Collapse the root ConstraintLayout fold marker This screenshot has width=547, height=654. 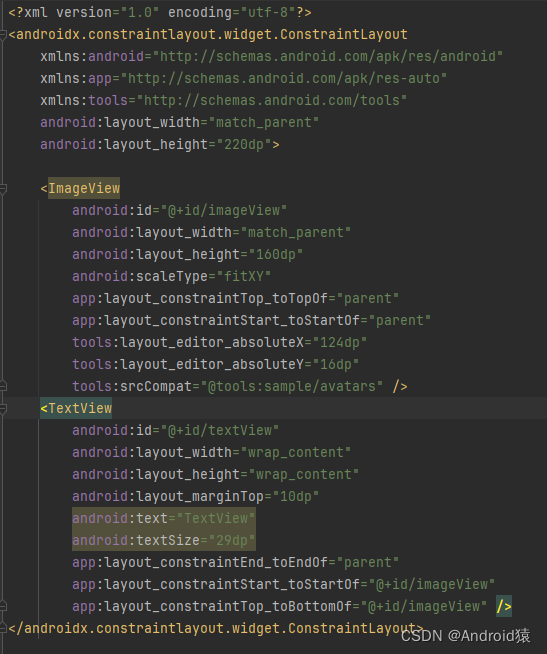pos(3,35)
